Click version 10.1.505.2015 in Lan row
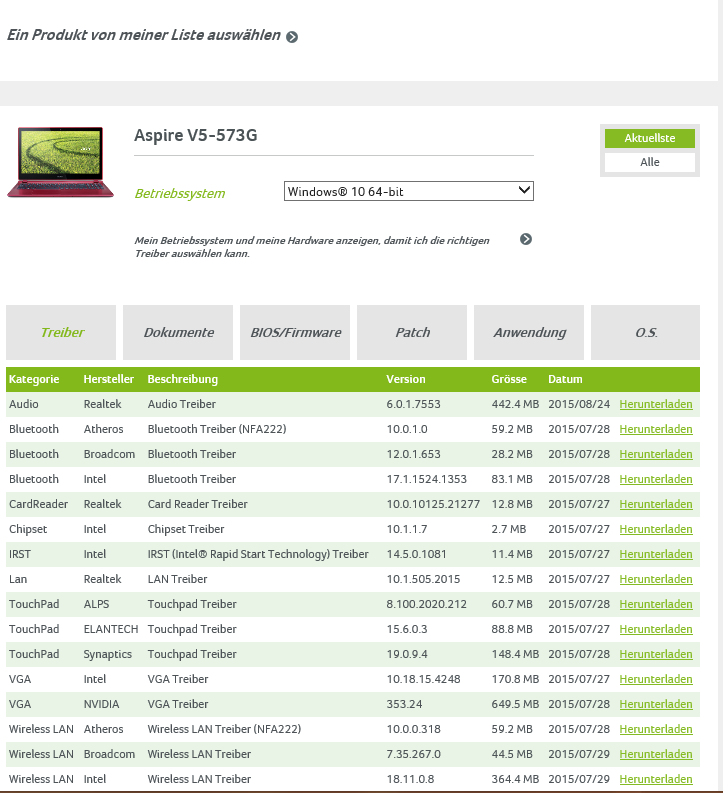 [423, 579]
